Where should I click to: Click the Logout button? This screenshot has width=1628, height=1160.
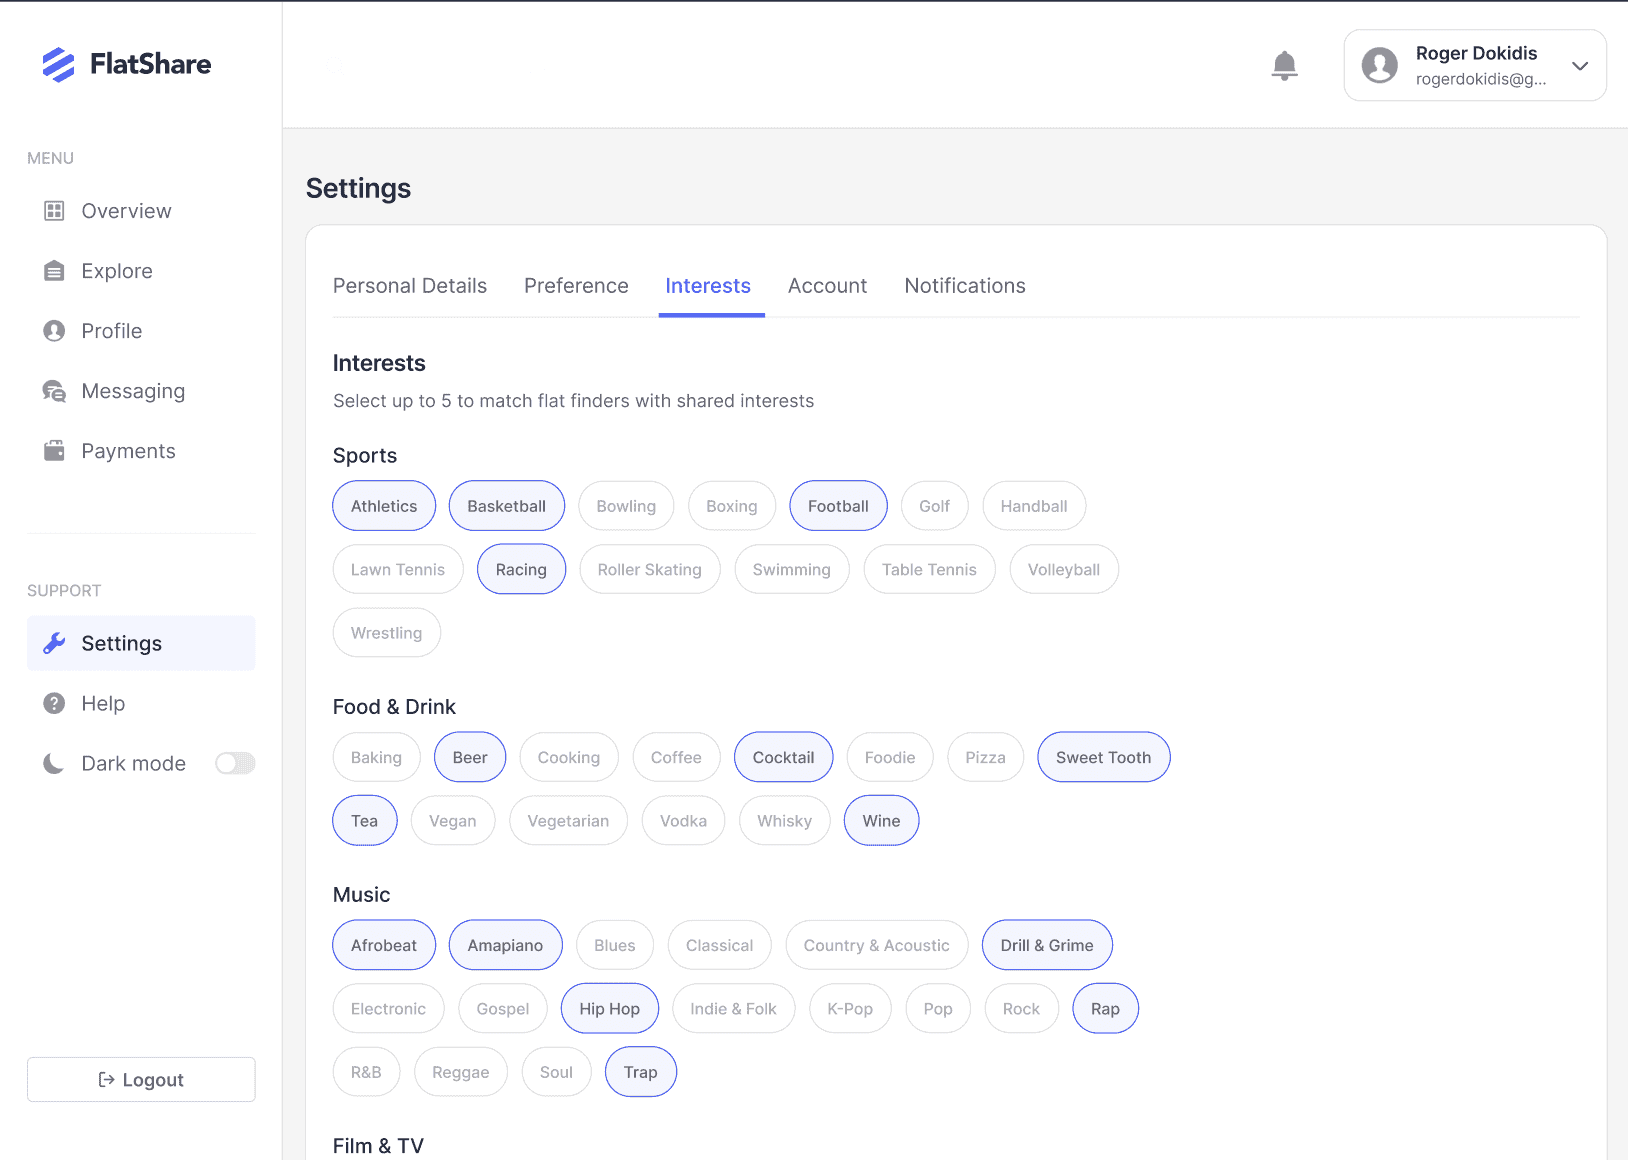(141, 1079)
